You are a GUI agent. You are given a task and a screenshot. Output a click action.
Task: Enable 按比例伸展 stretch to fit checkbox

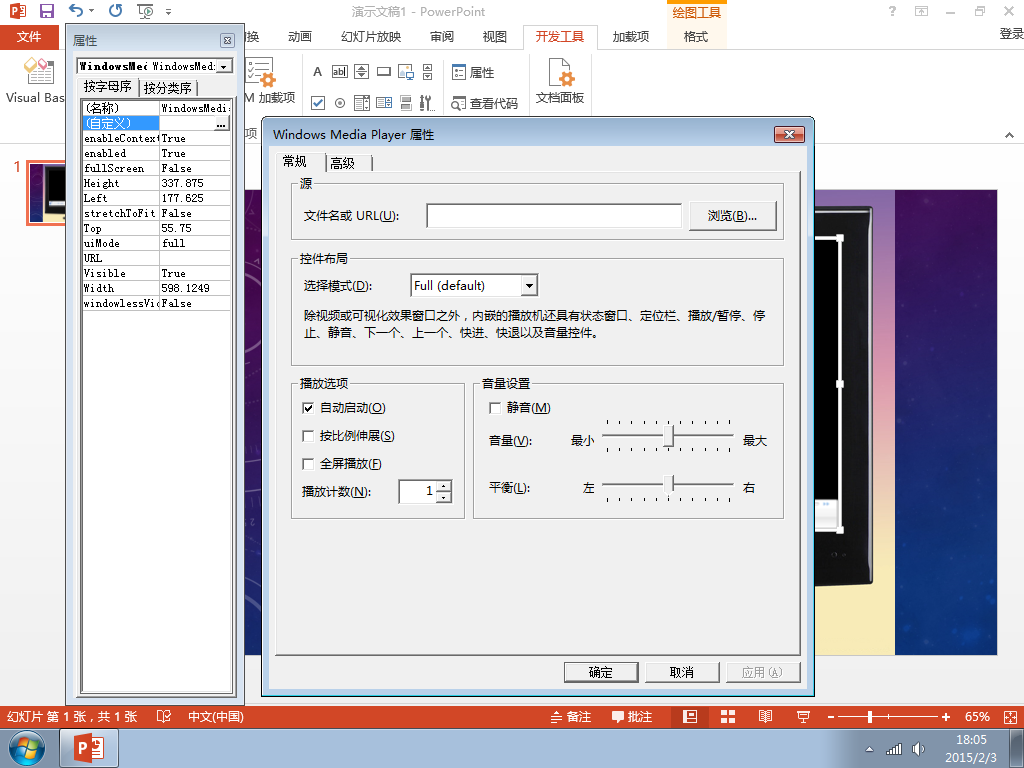308,436
